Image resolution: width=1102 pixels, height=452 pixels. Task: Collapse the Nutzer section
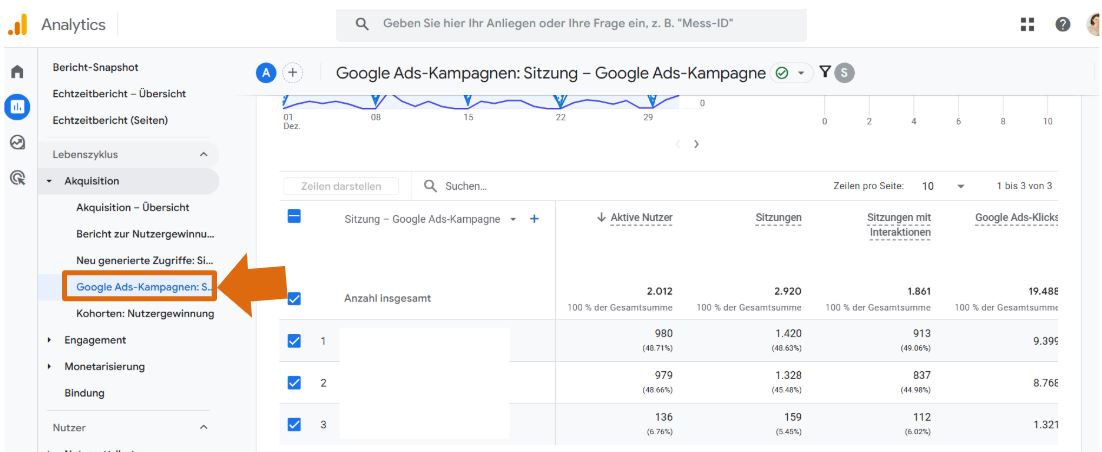coord(204,427)
